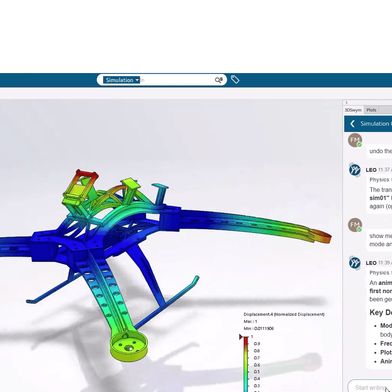Switch to the 3DSwym tab
Image resolution: width=392 pixels, height=392 pixels.
(353, 110)
